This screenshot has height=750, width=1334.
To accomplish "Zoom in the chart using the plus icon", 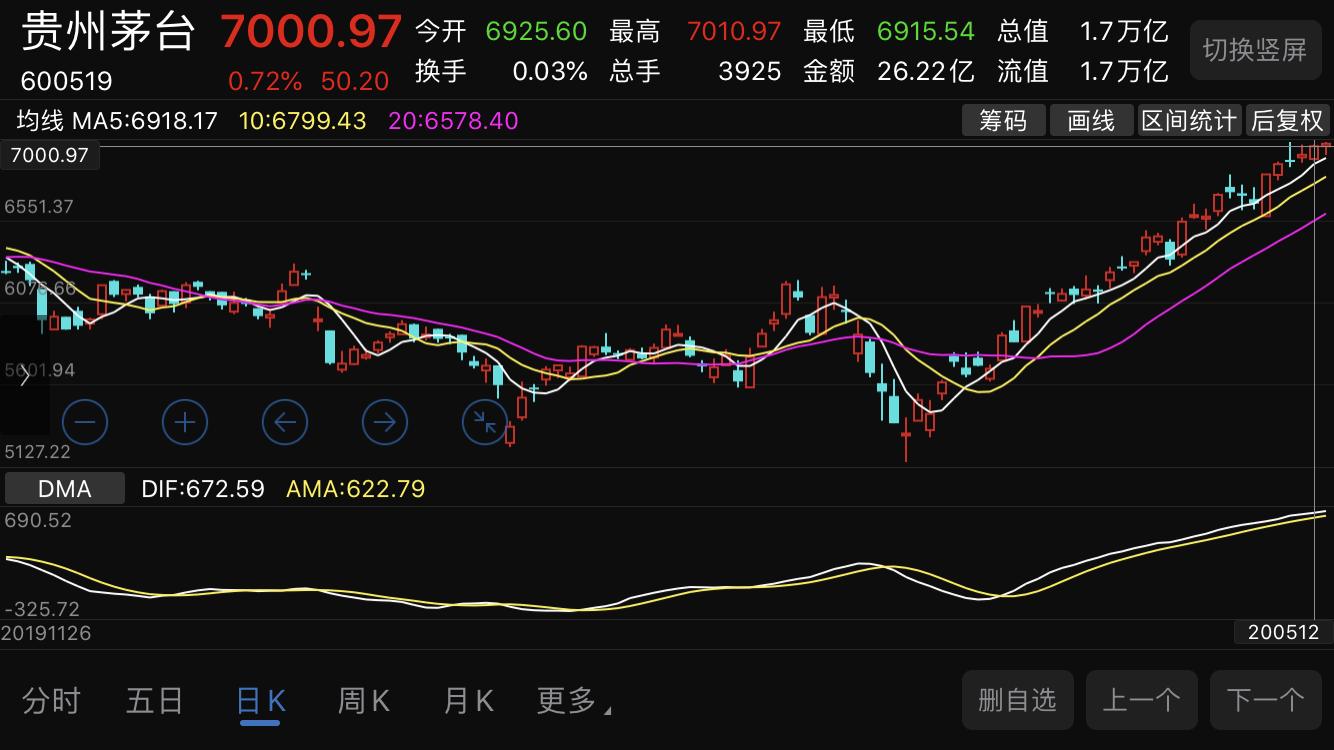I will [185, 422].
